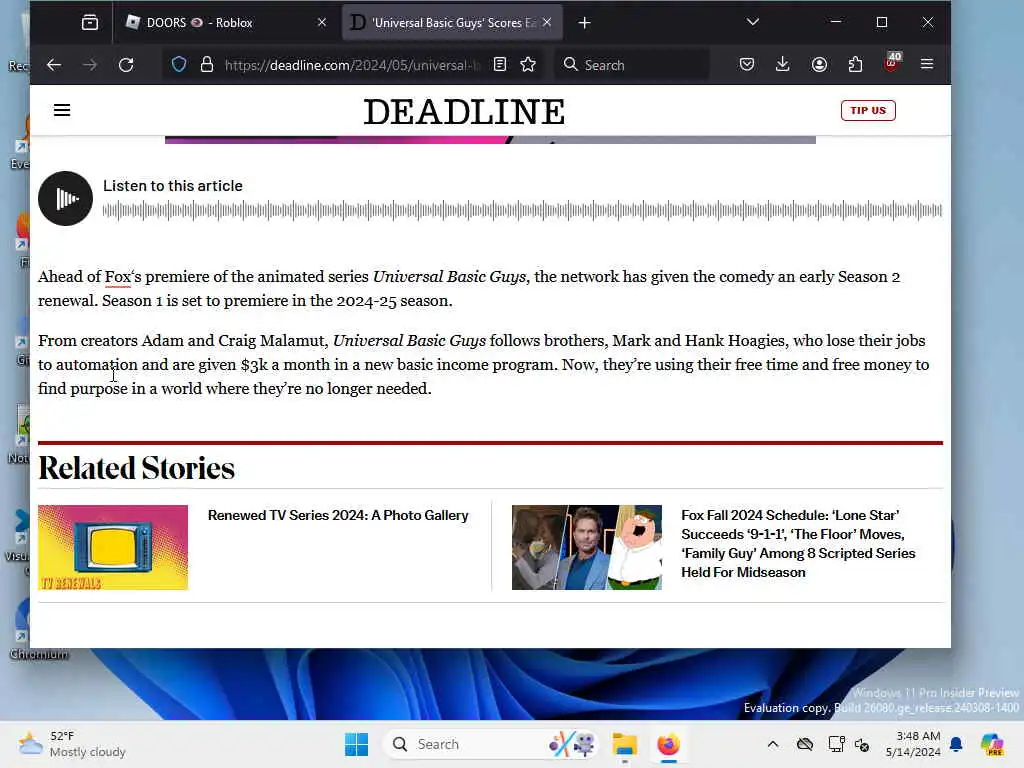Reload the current page

(x=126, y=65)
